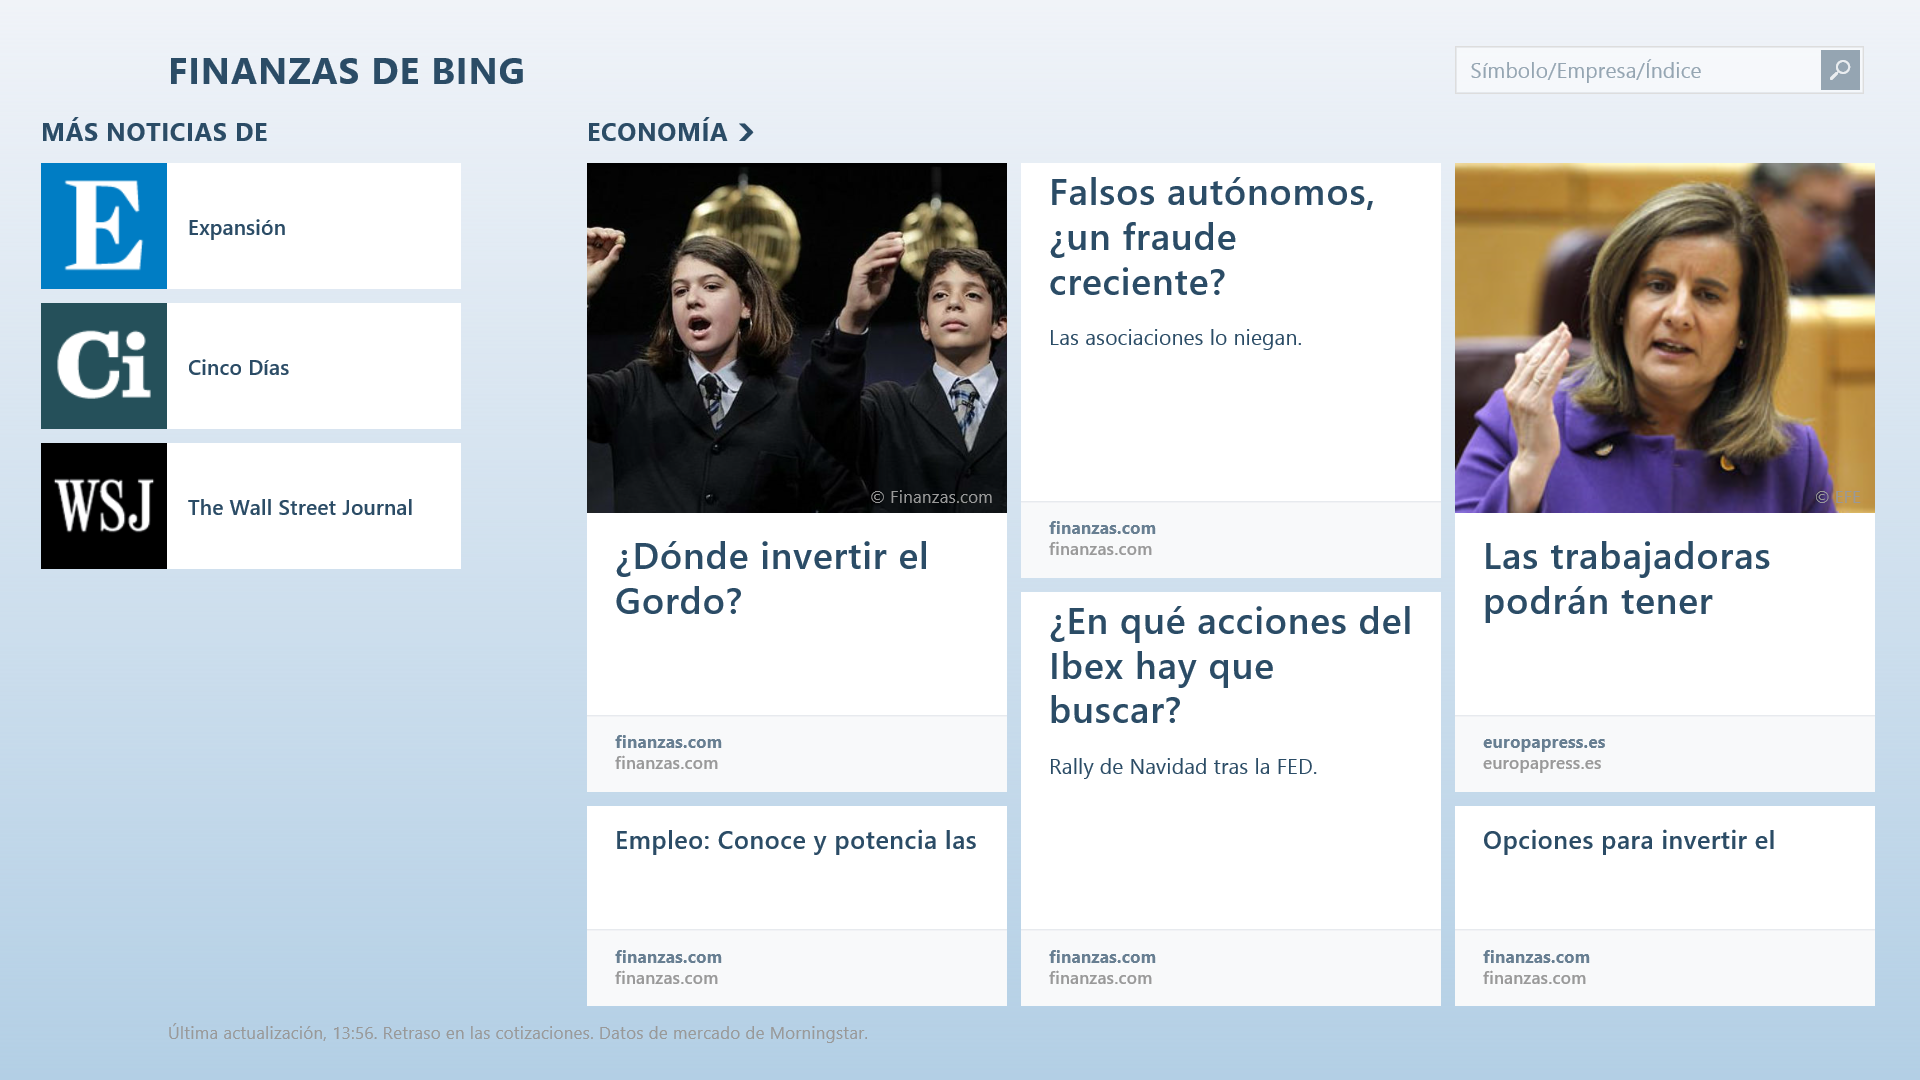This screenshot has width=1920, height=1080.
Task: Click the Símbolo/Empresa/Índice search field
Action: pos(1637,70)
